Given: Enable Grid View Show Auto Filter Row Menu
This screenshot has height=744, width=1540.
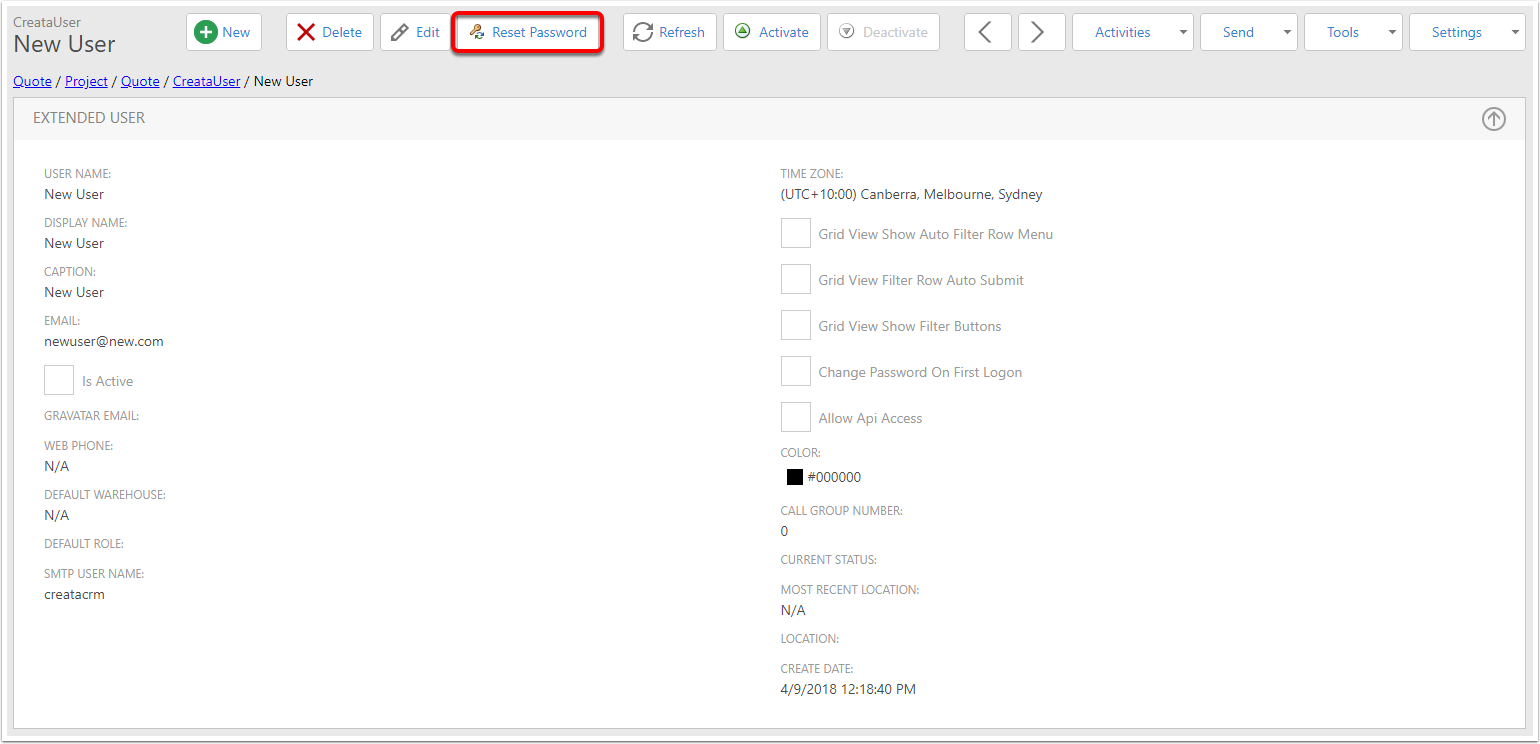Looking at the screenshot, I should click(x=795, y=233).
